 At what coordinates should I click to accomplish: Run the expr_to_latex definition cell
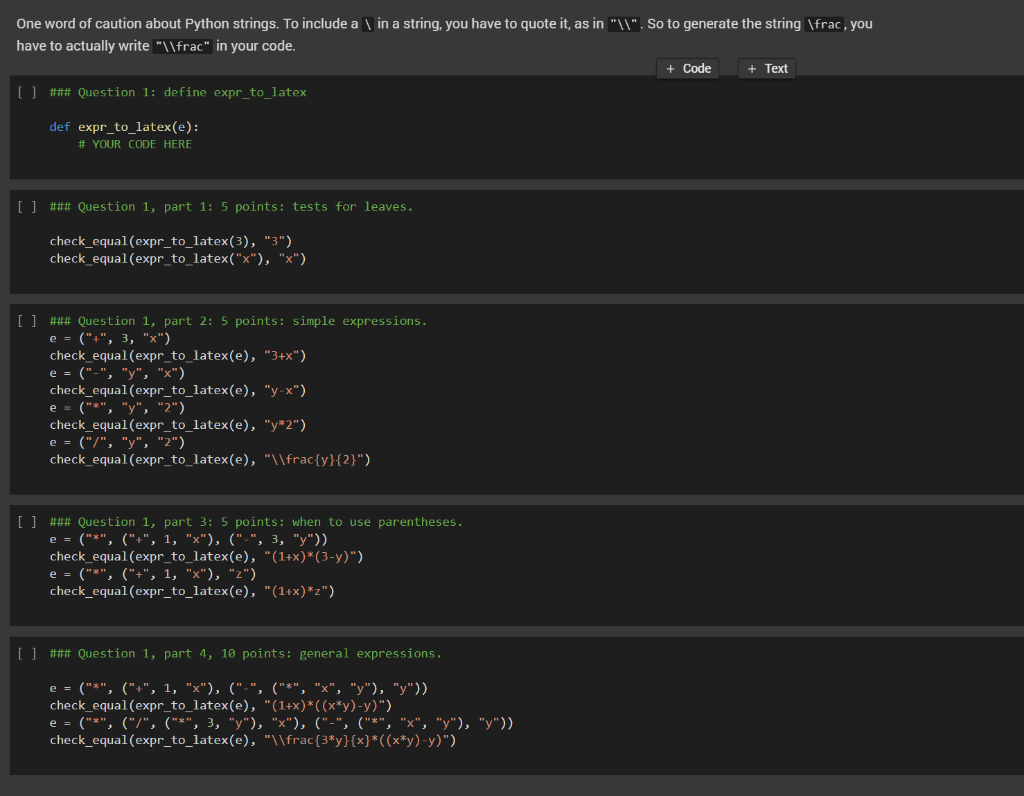[x=22, y=91]
